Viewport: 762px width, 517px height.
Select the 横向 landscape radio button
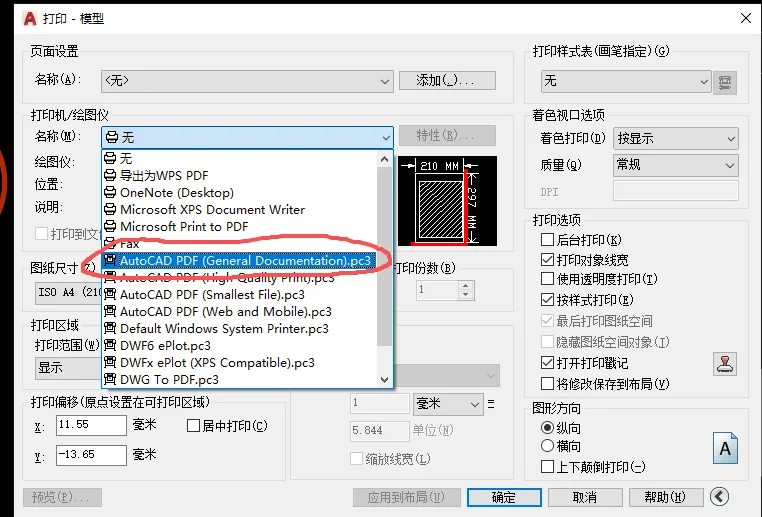547,446
